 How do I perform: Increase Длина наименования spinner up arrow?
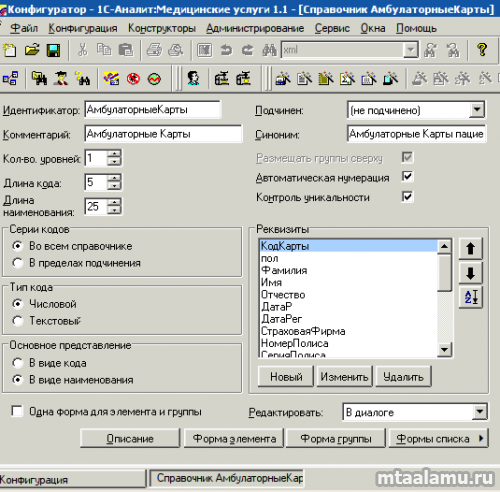click(x=114, y=202)
